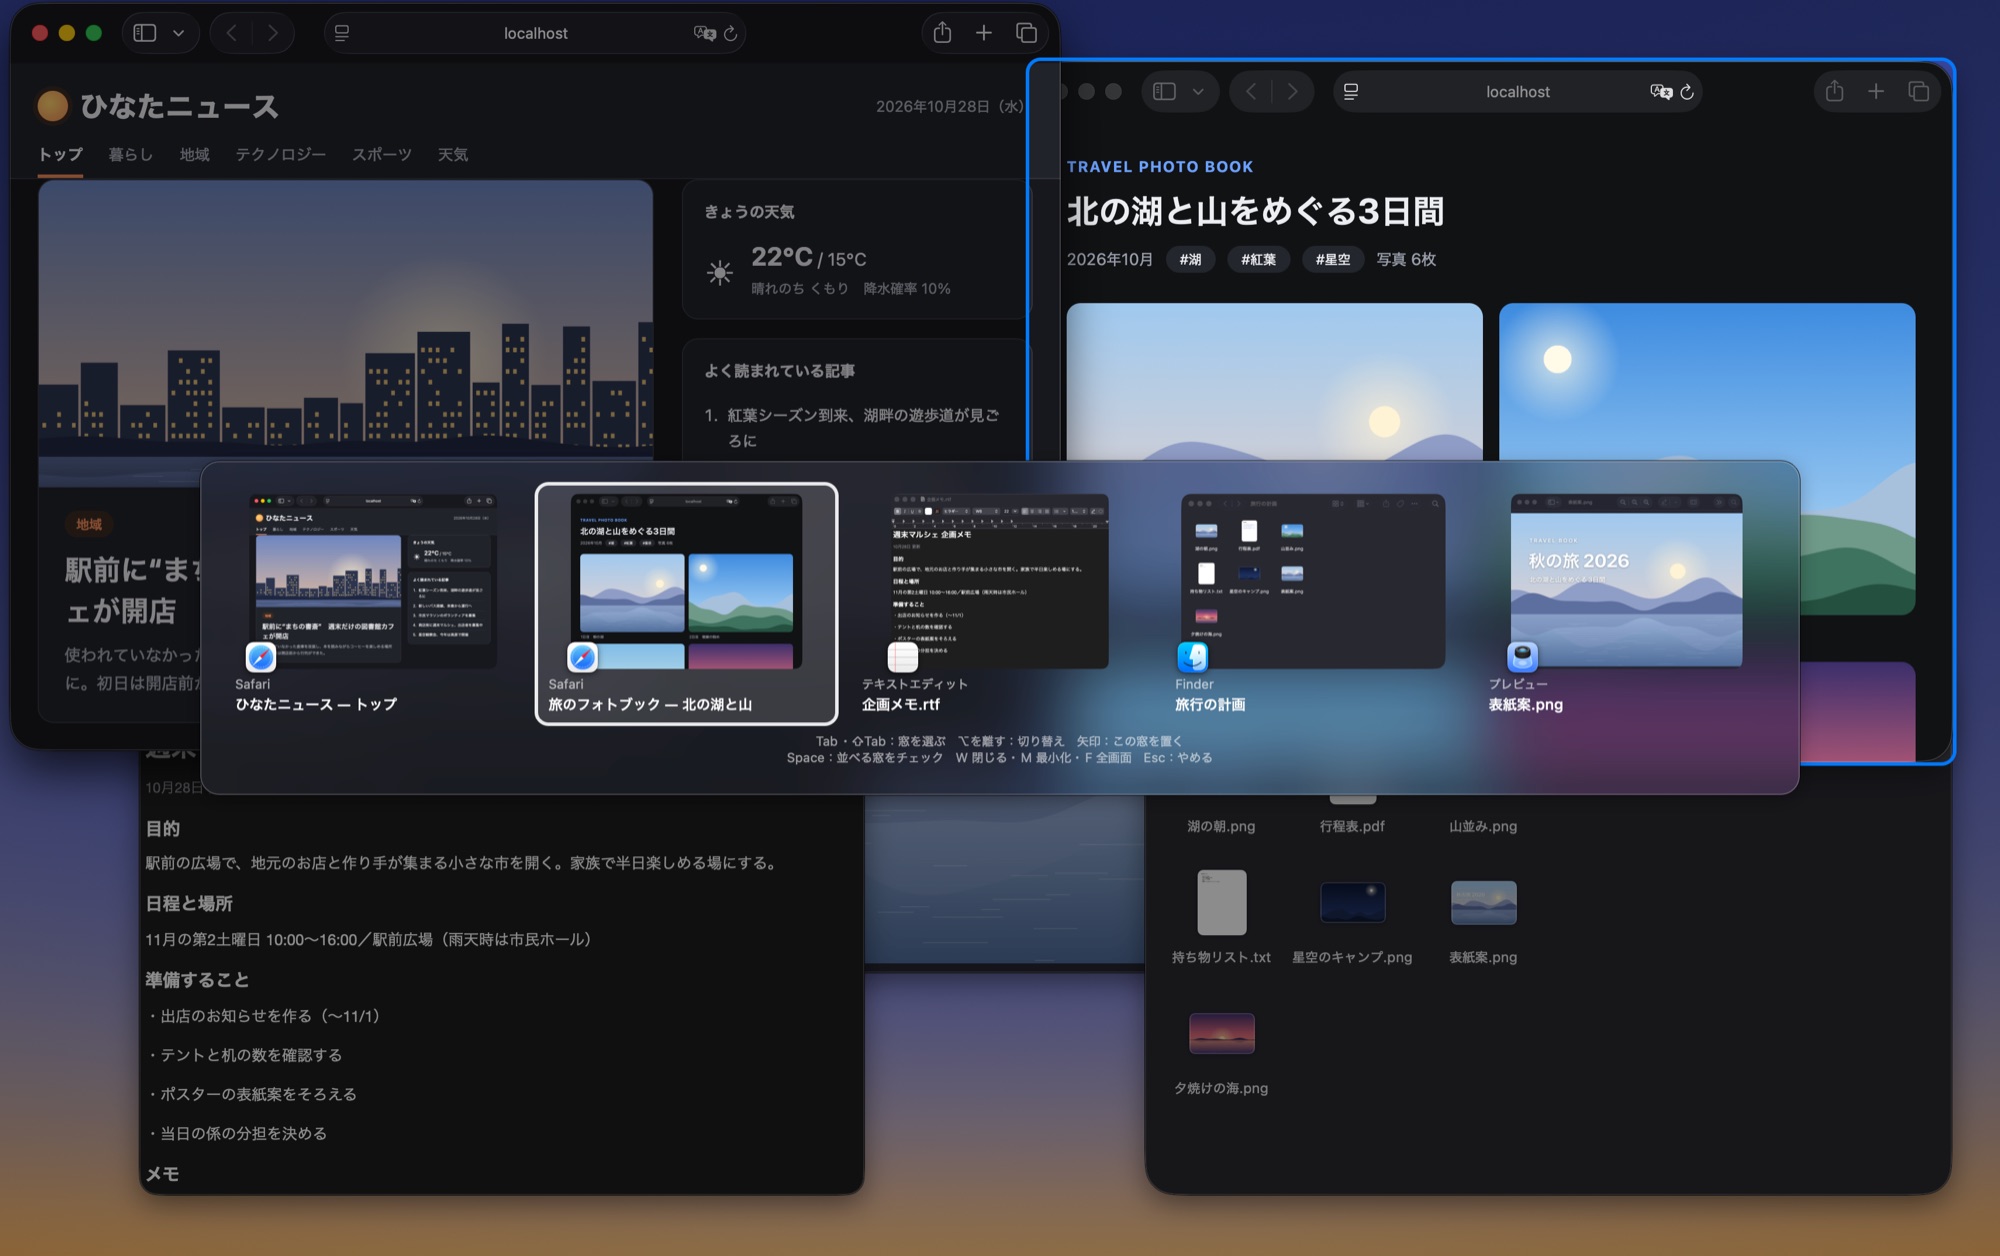
Task: Reload the ひなたニュース page
Action: (x=731, y=33)
